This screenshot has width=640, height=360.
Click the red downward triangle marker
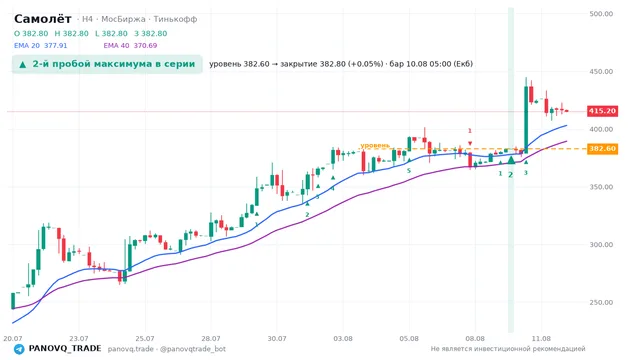click(x=470, y=143)
